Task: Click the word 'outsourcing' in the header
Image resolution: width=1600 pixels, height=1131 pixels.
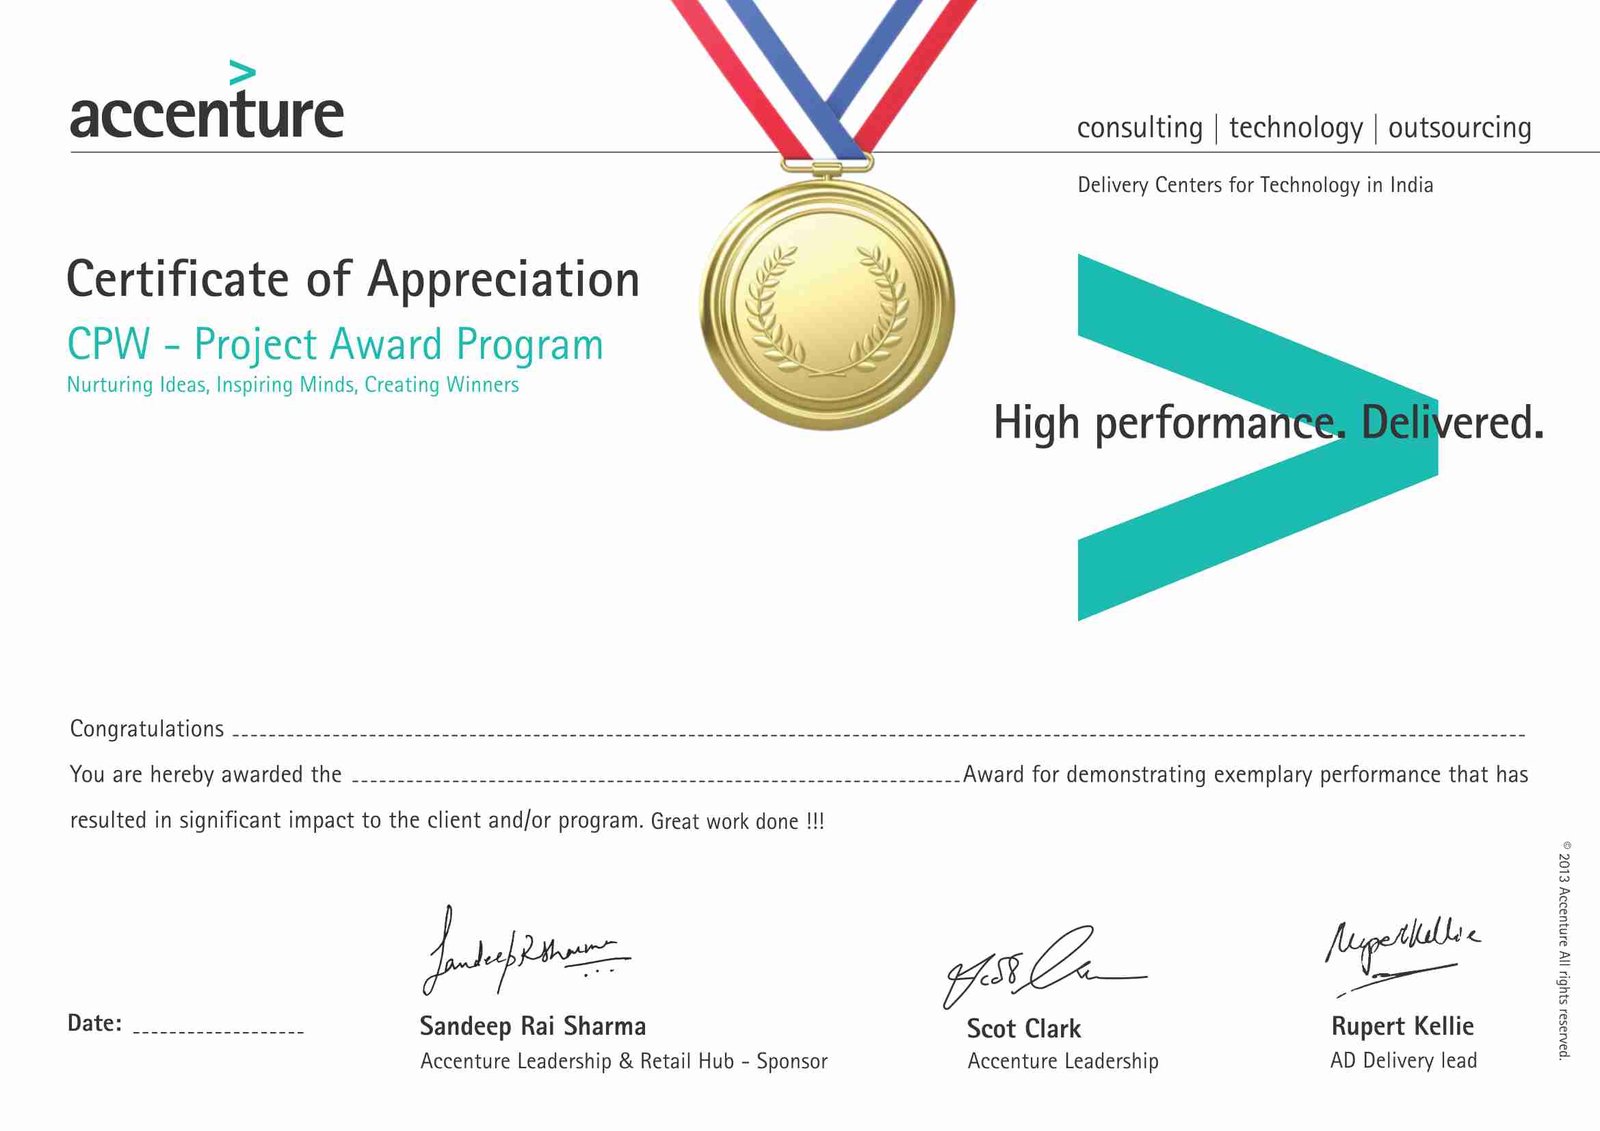Action: (1459, 128)
